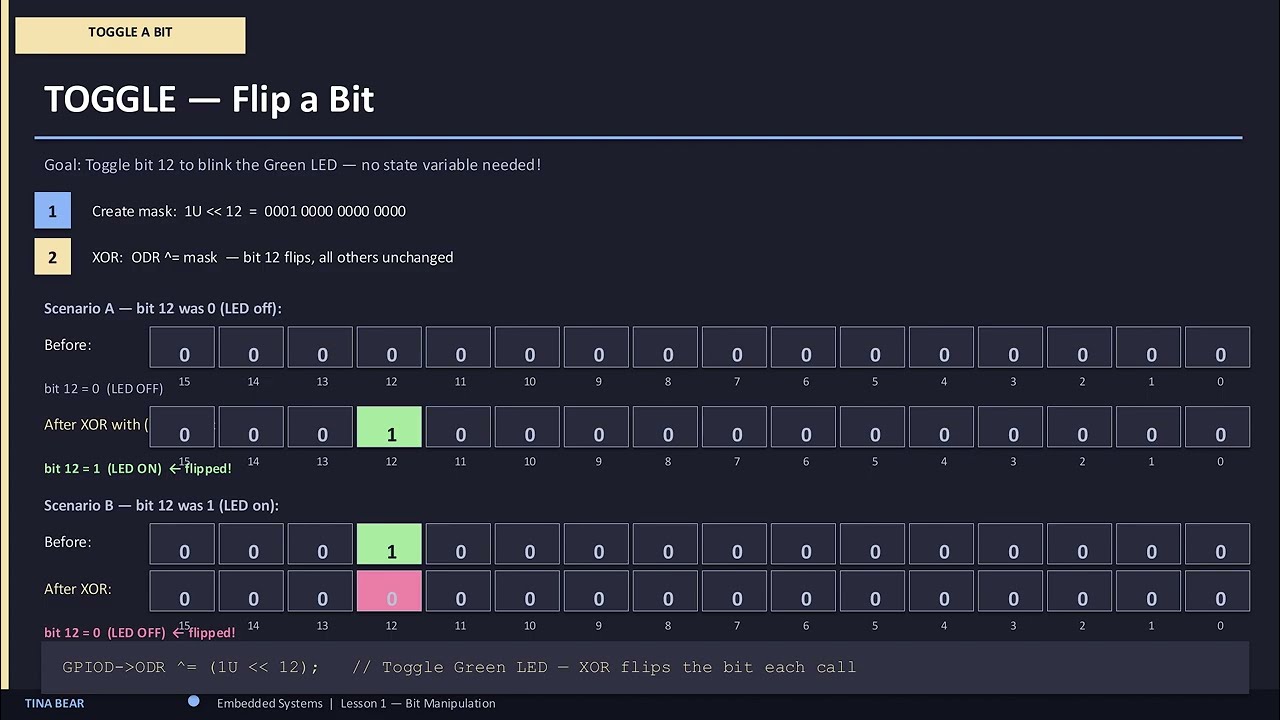Click bit 15 cell in Scenario A Before row
The height and width of the screenshot is (720, 1280).
point(183,347)
